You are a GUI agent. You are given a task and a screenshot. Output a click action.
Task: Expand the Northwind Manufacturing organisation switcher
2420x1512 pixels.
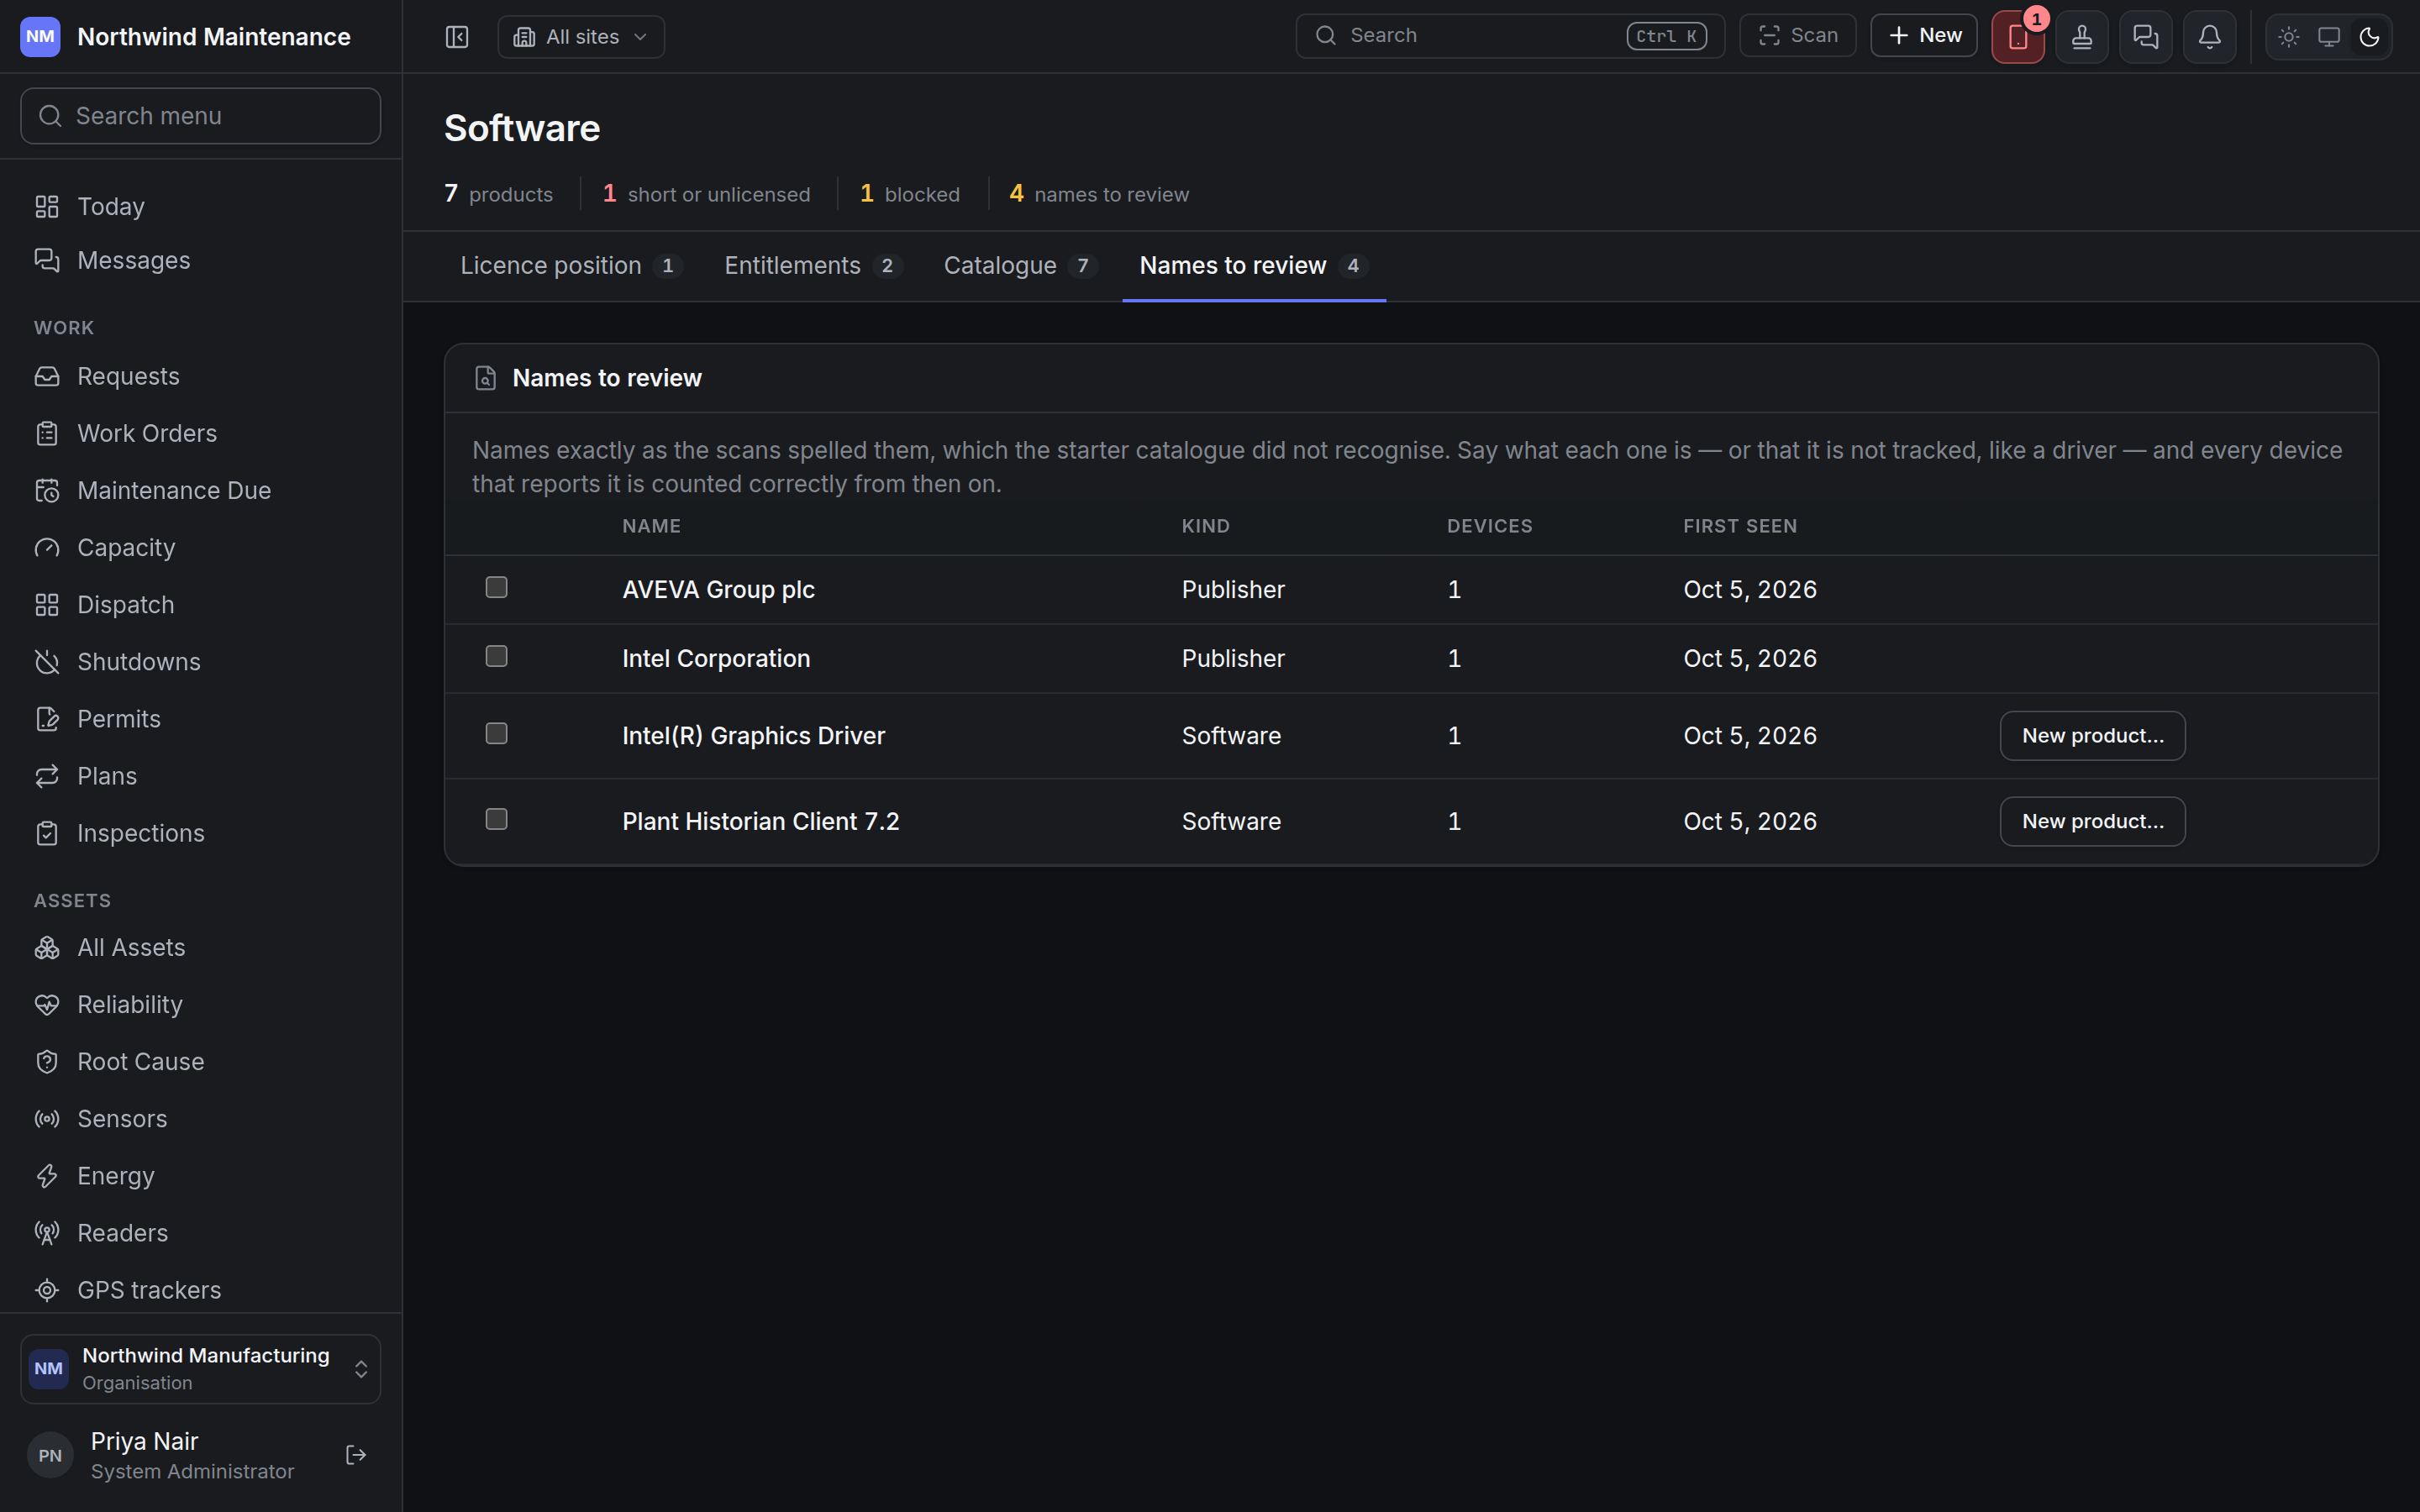pos(200,1369)
